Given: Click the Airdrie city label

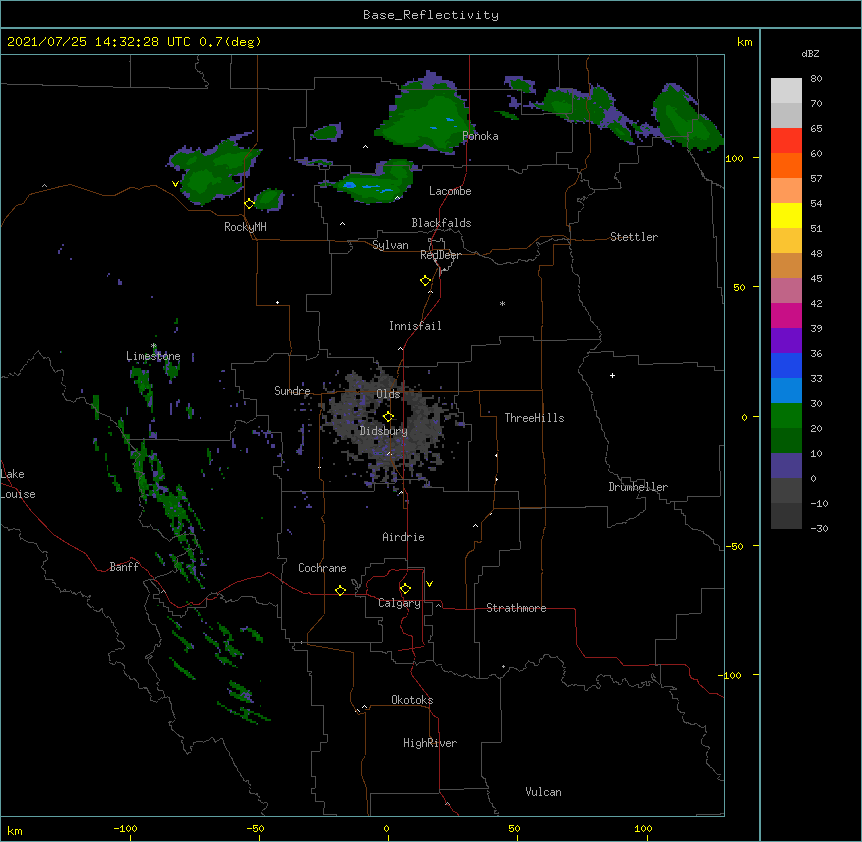Looking at the screenshot, I should [x=403, y=537].
